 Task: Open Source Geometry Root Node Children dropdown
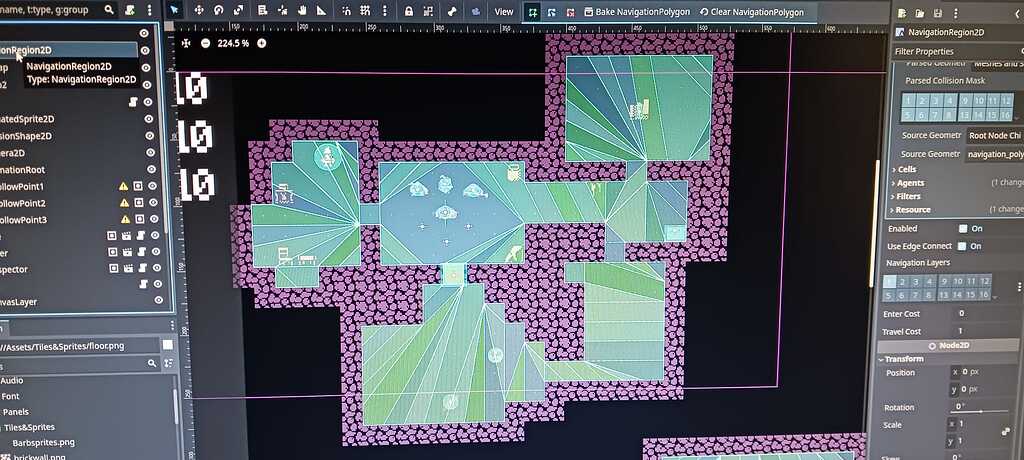pyautogui.click(x=995, y=136)
